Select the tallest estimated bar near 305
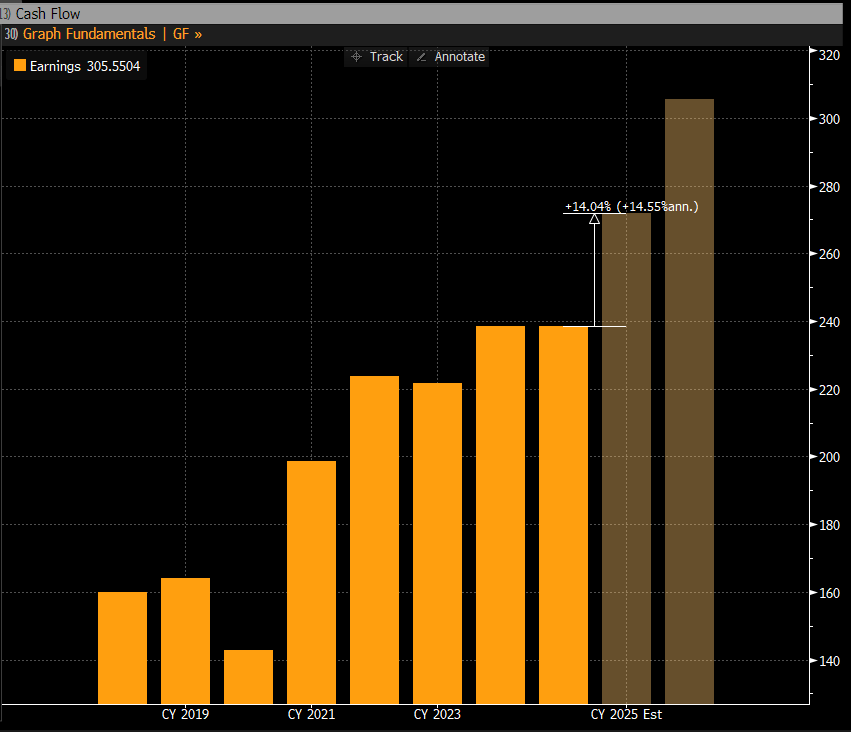Viewport: 851px width, 732px height. coord(689,400)
